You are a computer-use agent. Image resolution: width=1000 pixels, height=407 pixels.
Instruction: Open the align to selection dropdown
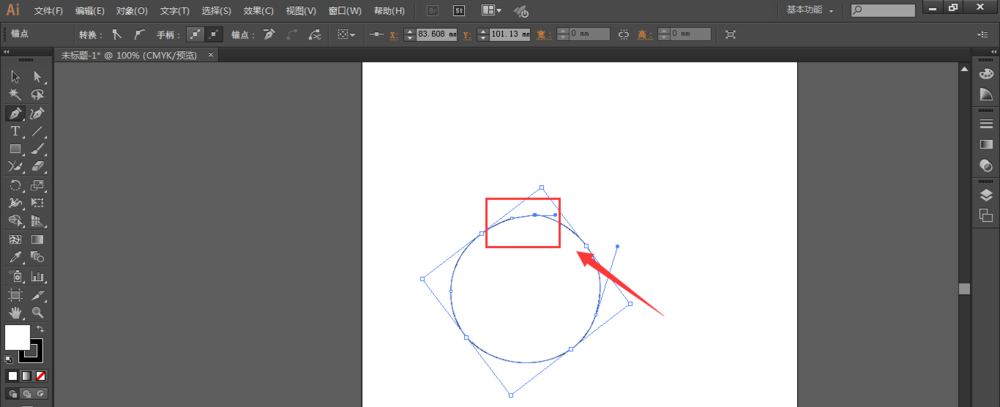[x=347, y=34]
